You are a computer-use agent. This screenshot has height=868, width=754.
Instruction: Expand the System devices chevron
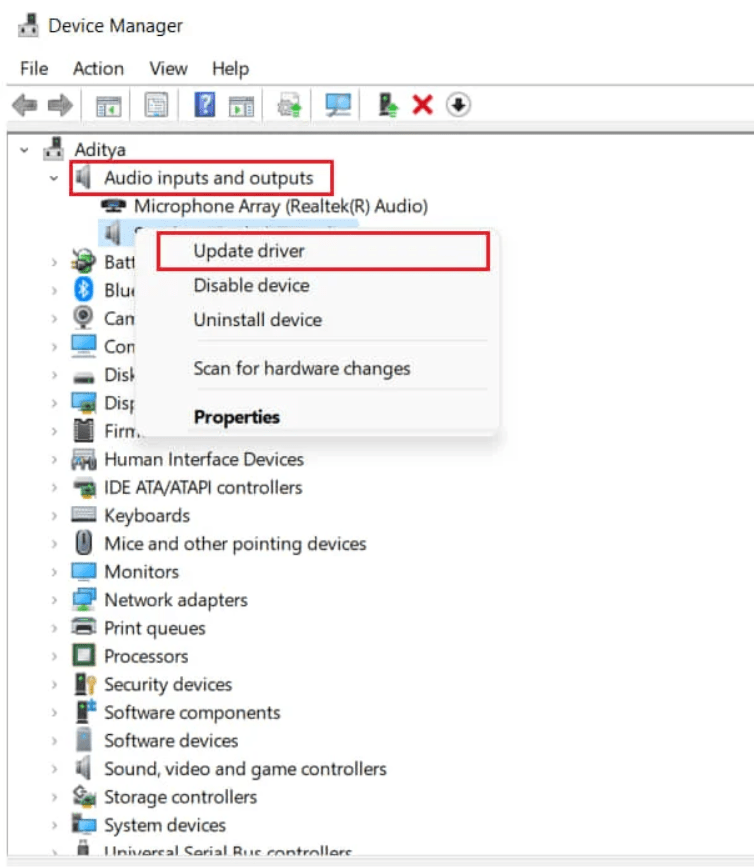[x=54, y=825]
